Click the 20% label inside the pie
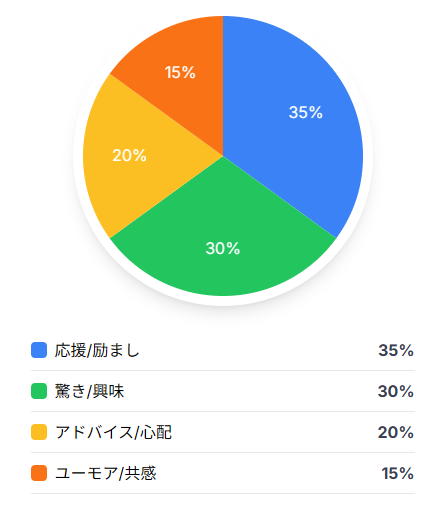Screen dimensions: 432x506 click(129, 155)
